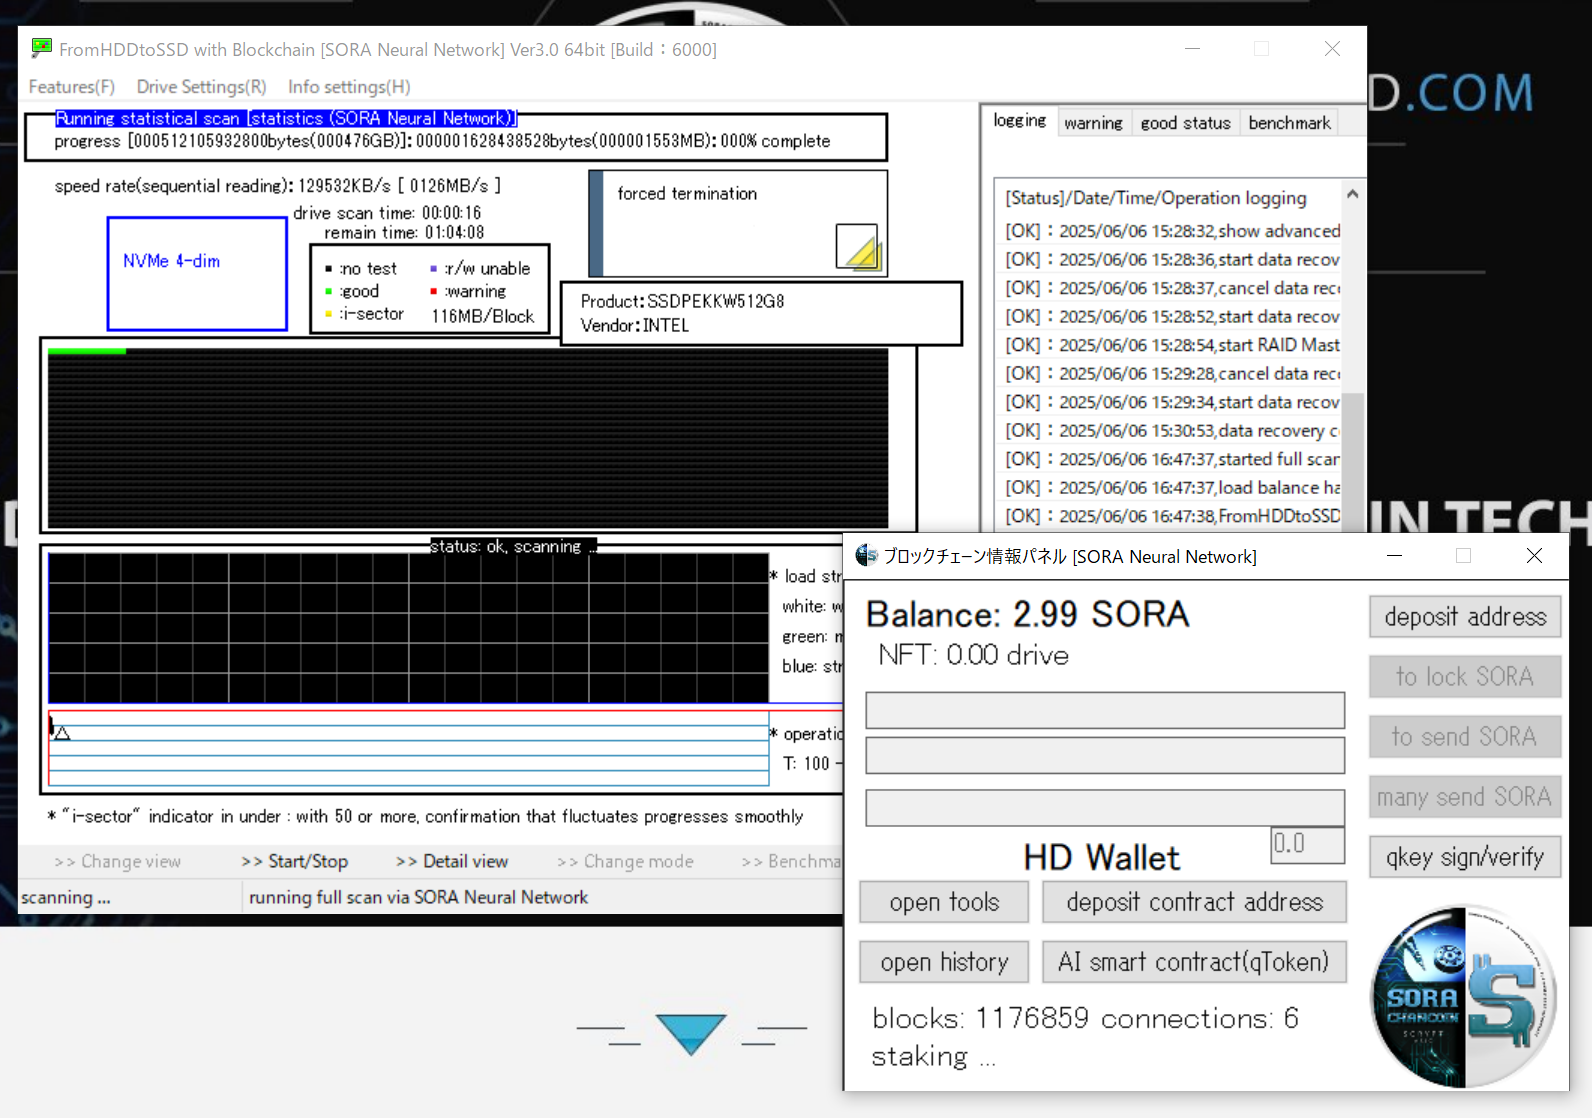Click the to send SORA button

tap(1465, 737)
